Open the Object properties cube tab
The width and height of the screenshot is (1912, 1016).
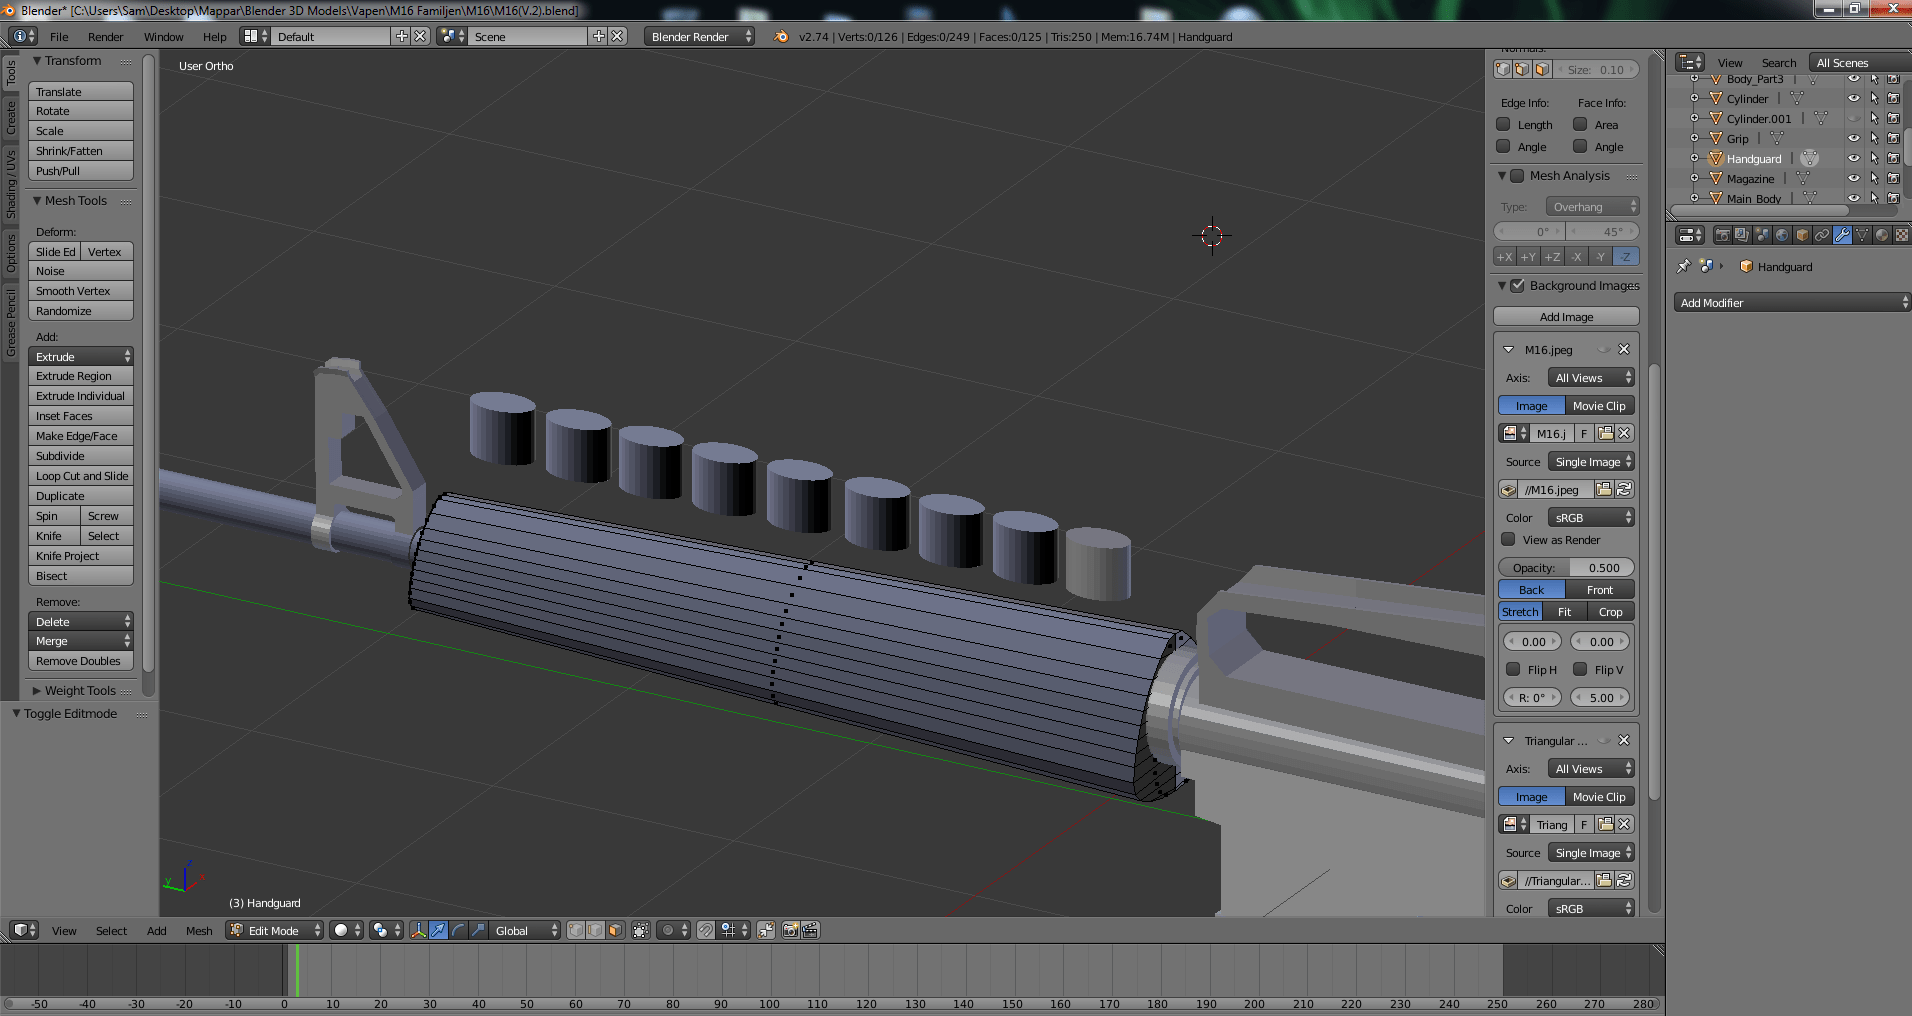(x=1802, y=235)
